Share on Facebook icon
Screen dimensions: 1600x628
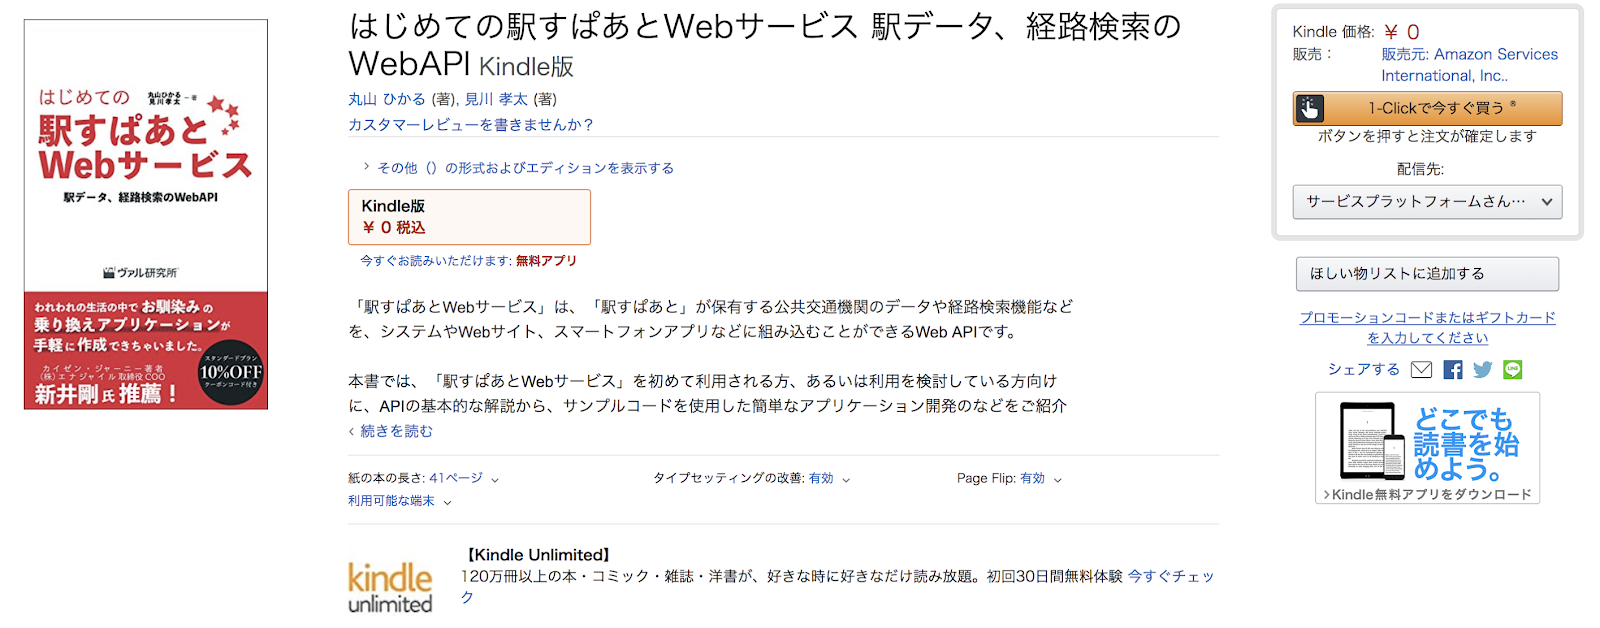[x=1453, y=370]
